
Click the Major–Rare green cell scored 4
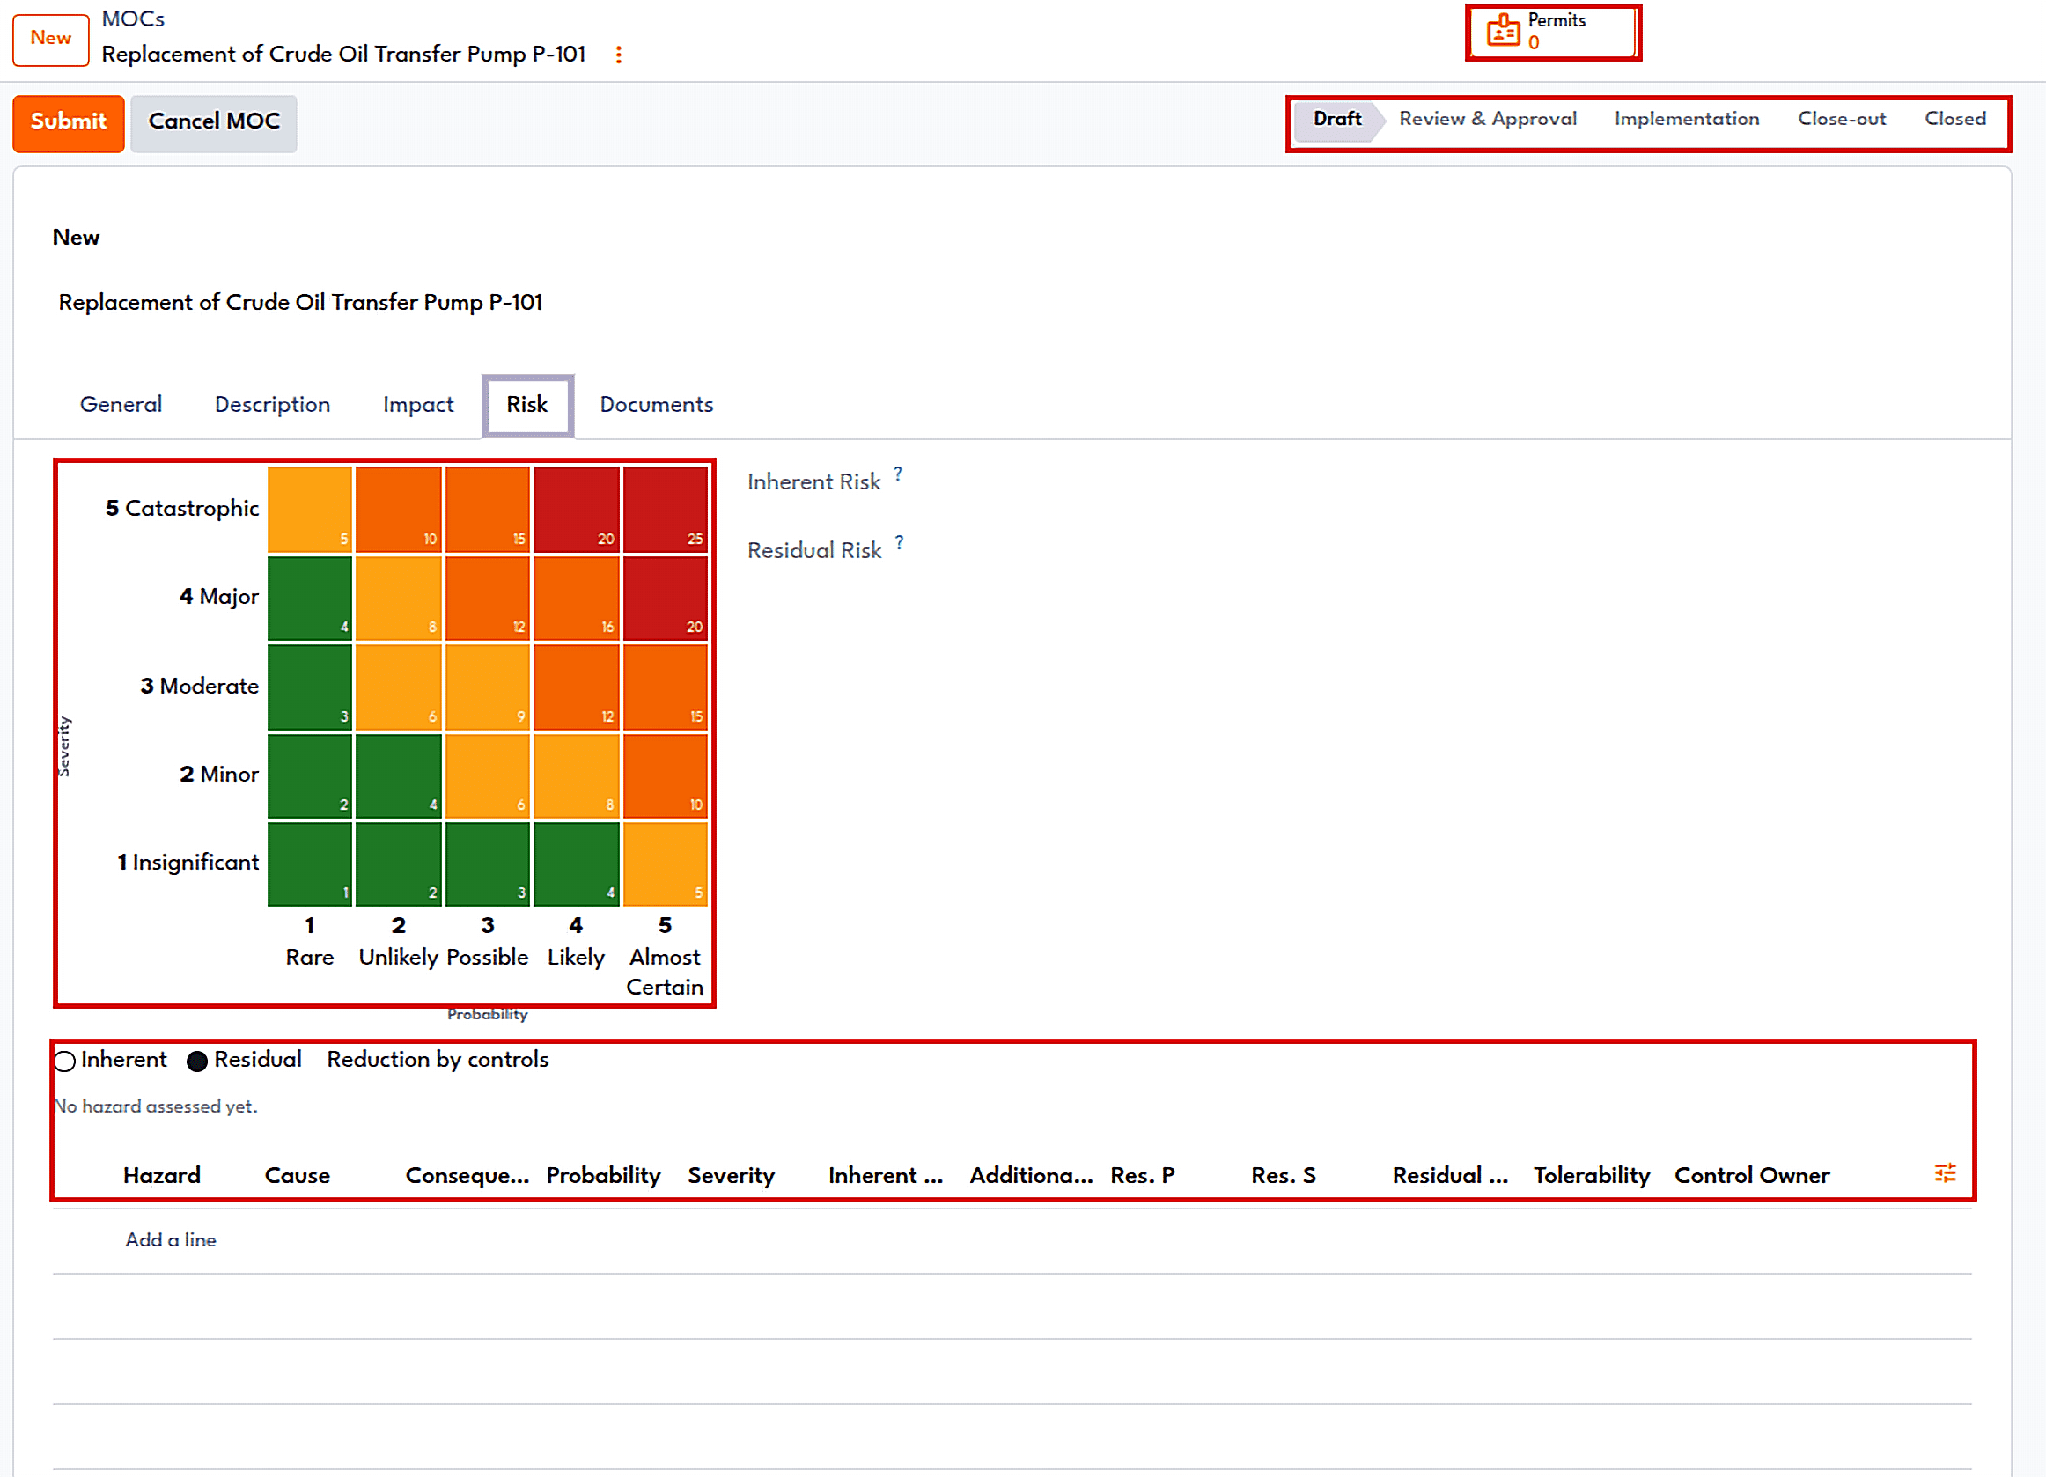point(310,597)
